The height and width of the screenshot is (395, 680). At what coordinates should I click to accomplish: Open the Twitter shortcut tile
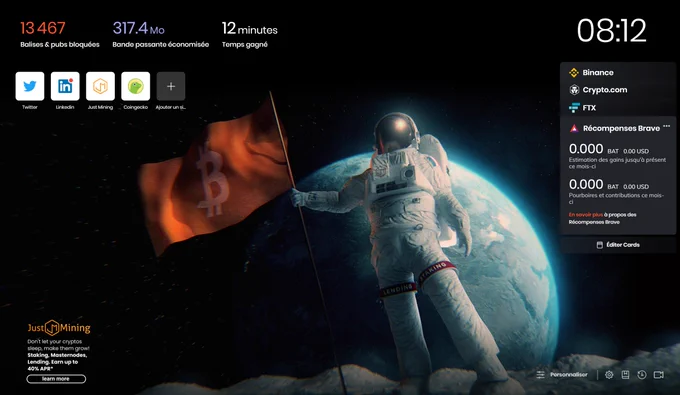tap(30, 86)
